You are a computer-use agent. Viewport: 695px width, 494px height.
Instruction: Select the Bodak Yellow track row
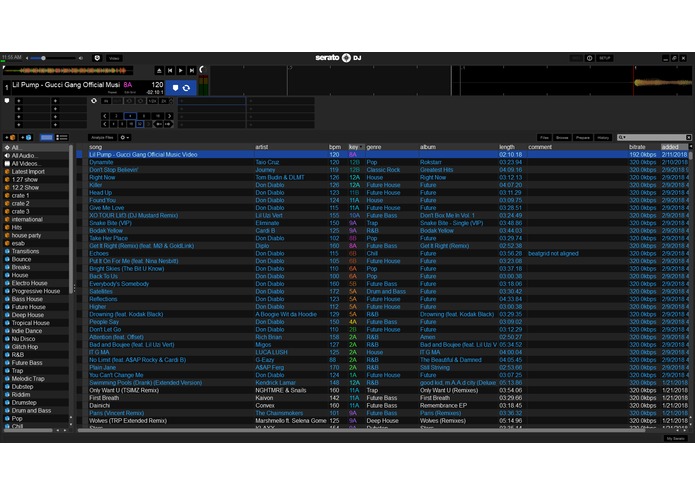point(383,231)
